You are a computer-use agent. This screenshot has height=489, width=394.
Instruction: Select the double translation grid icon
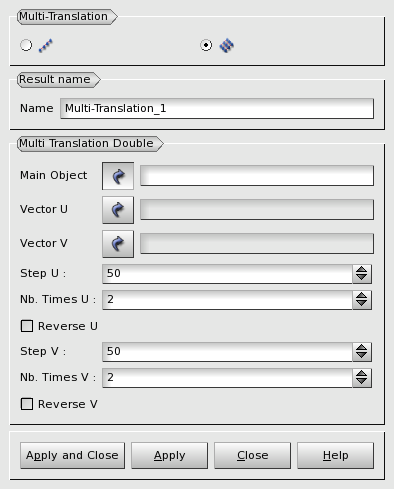pyautogui.click(x=227, y=46)
